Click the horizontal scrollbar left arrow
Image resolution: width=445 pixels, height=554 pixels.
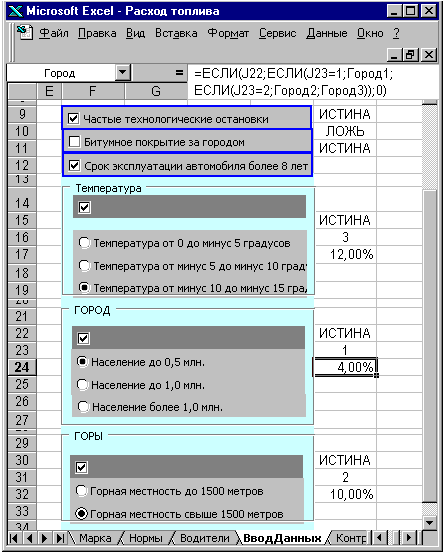(x=379, y=538)
